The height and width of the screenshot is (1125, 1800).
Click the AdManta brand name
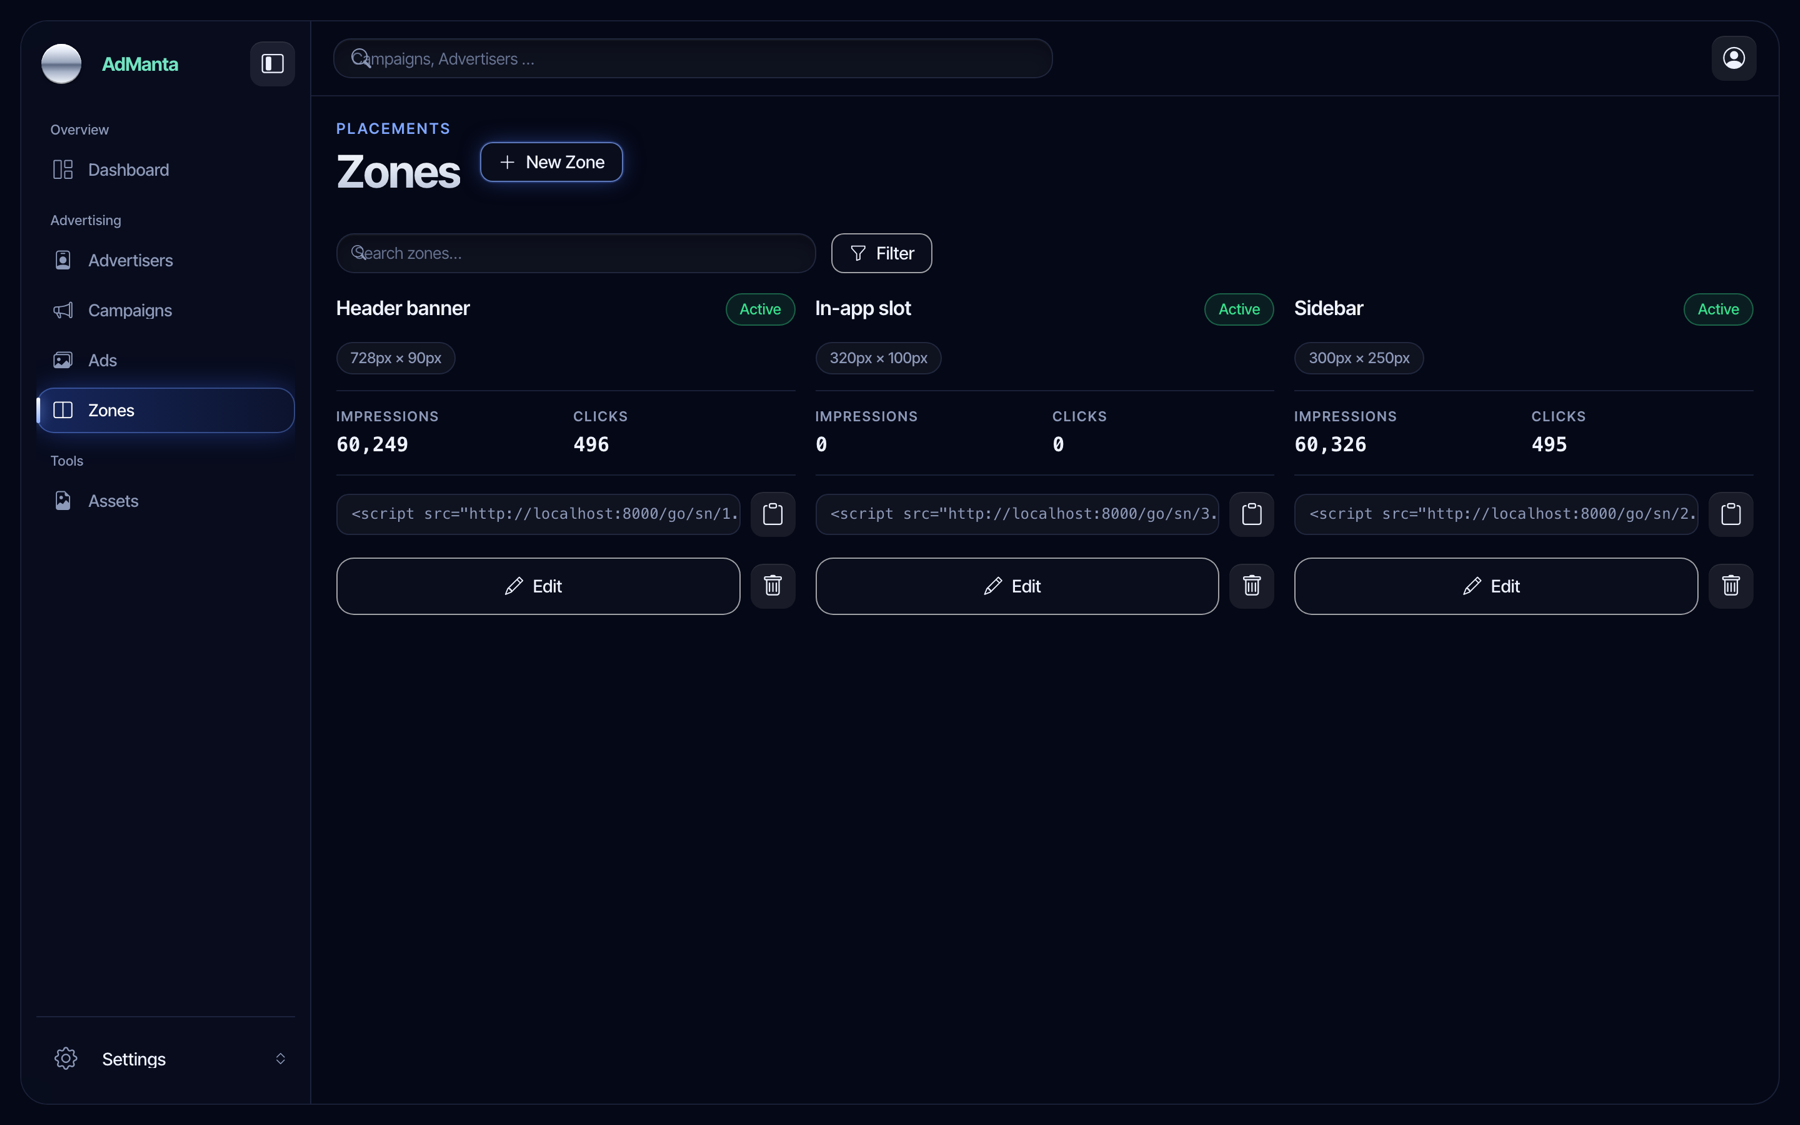pyautogui.click(x=140, y=64)
